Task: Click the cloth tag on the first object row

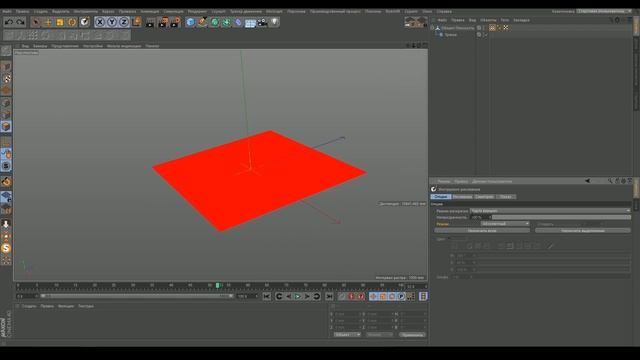Action: point(493,28)
